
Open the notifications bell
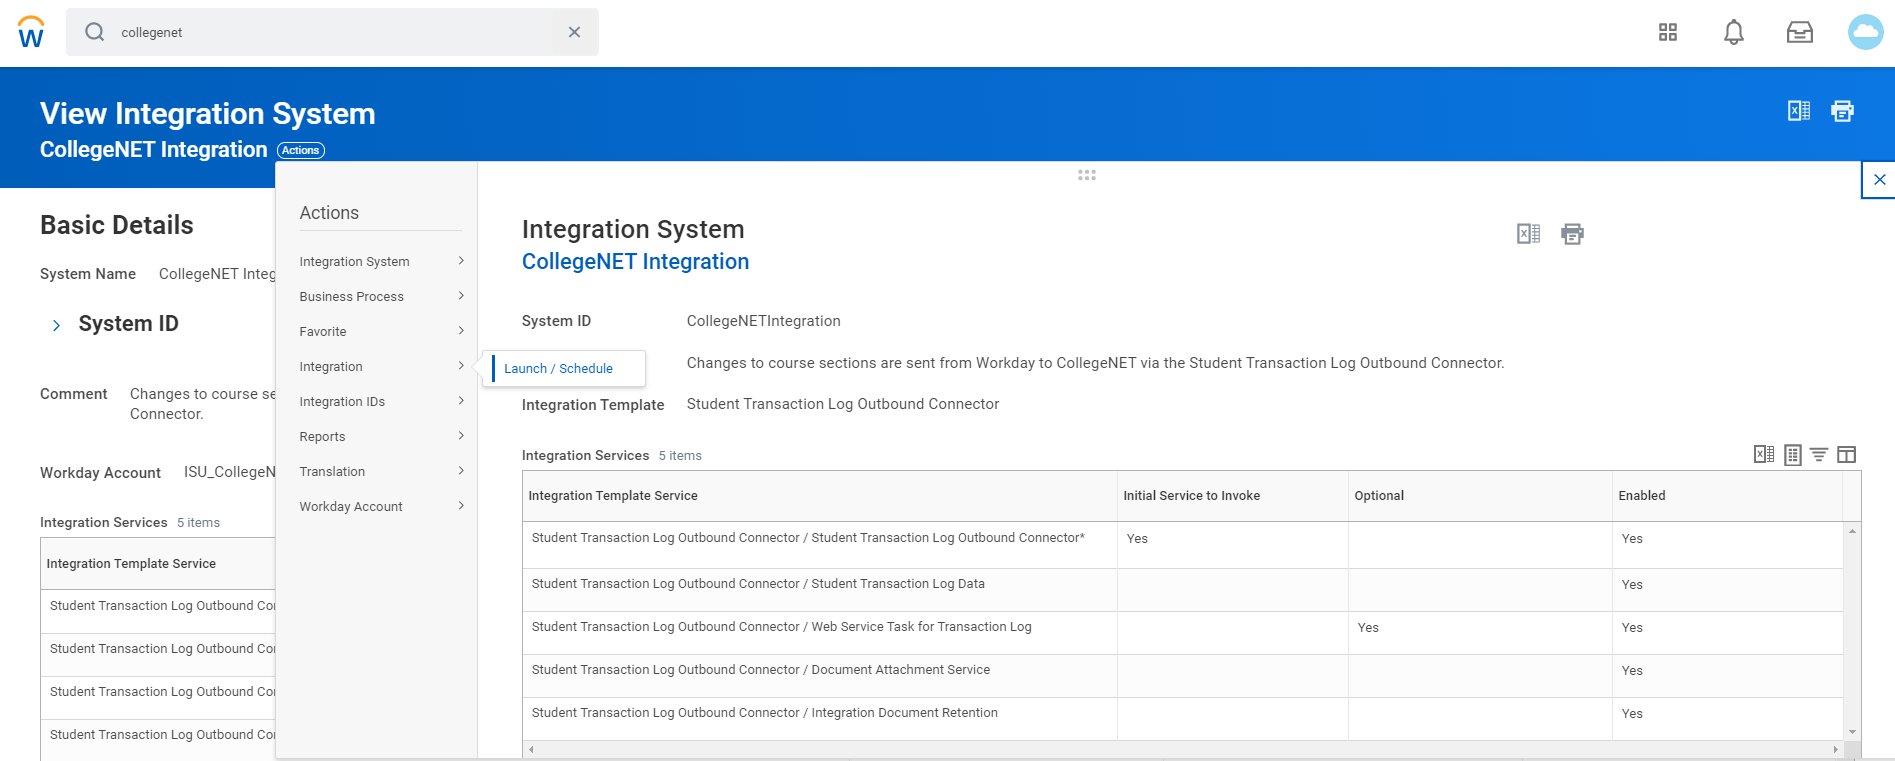click(x=1734, y=32)
